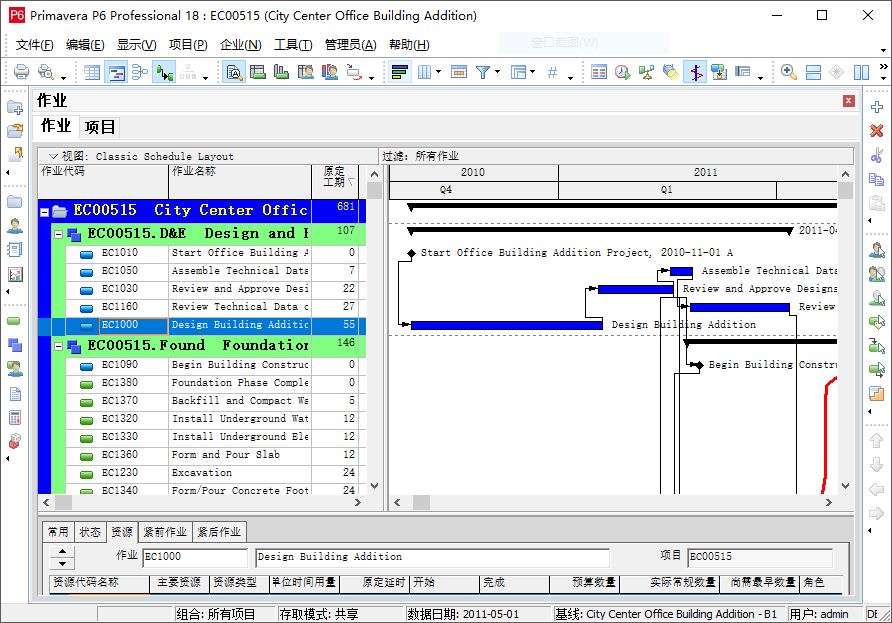Click the Gantt horizontal scrollbar thumb
This screenshot has width=892, height=623.
pyautogui.click(x=421, y=502)
